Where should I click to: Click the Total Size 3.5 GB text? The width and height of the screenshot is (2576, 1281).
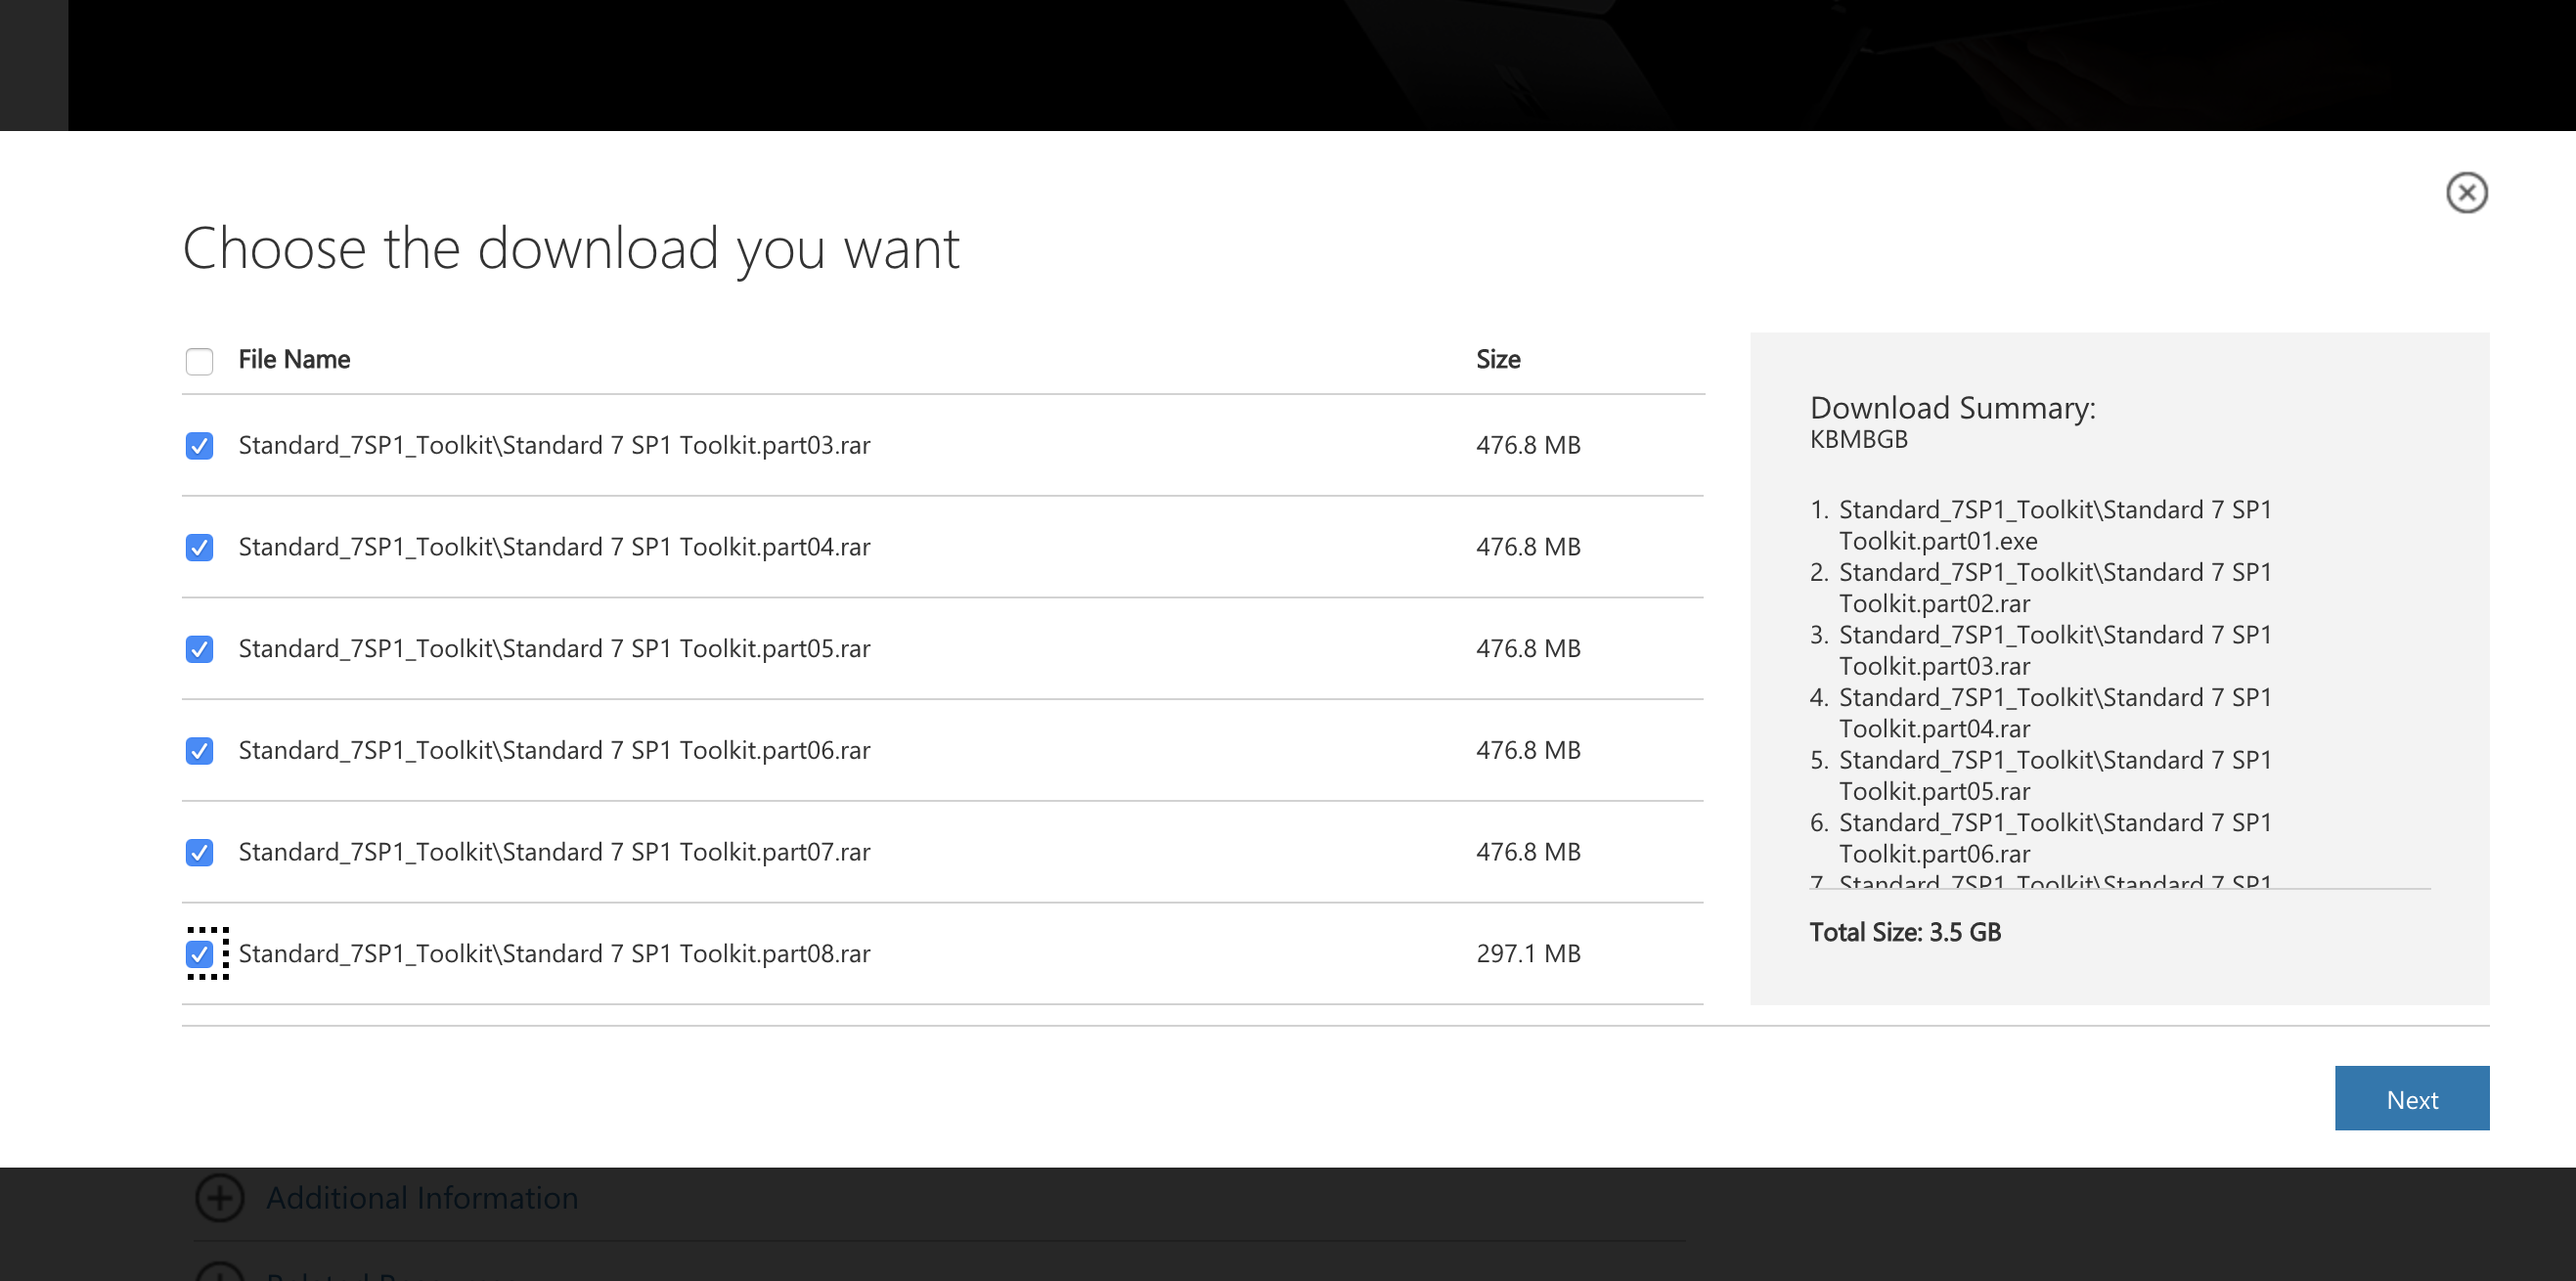click(1904, 932)
